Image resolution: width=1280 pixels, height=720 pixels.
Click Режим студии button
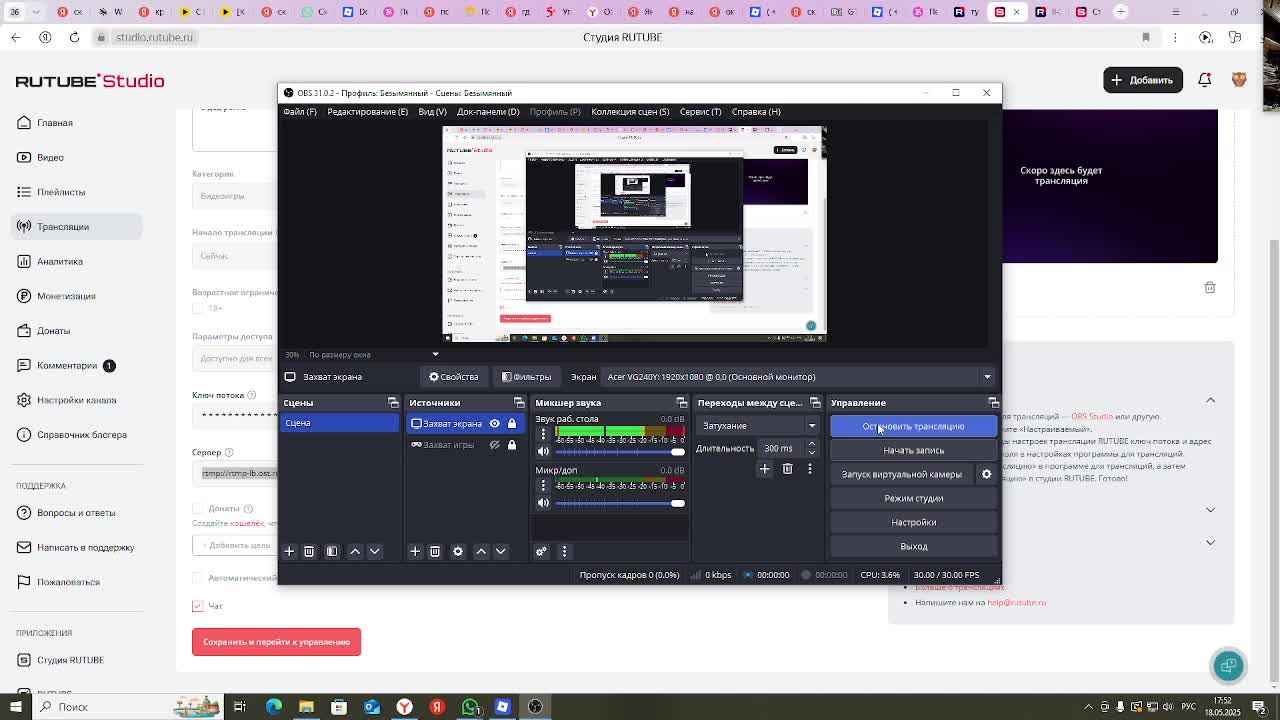coord(913,498)
